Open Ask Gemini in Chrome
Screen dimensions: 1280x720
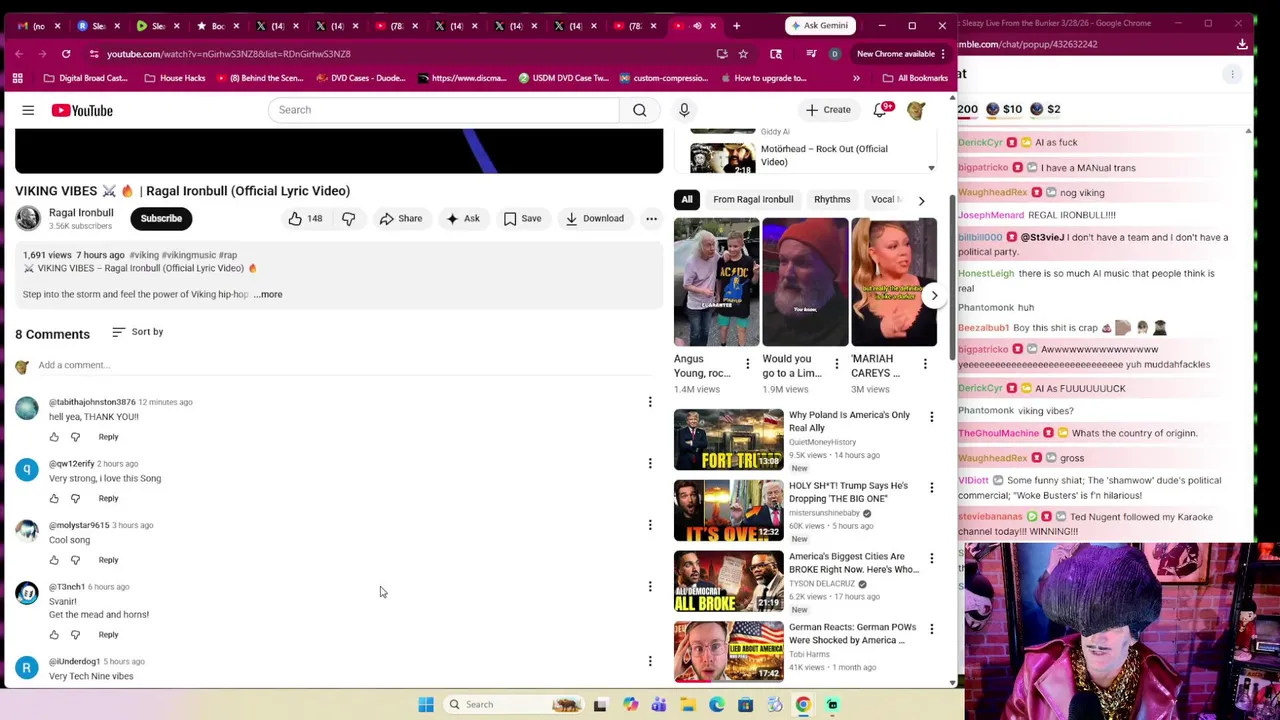tap(820, 25)
